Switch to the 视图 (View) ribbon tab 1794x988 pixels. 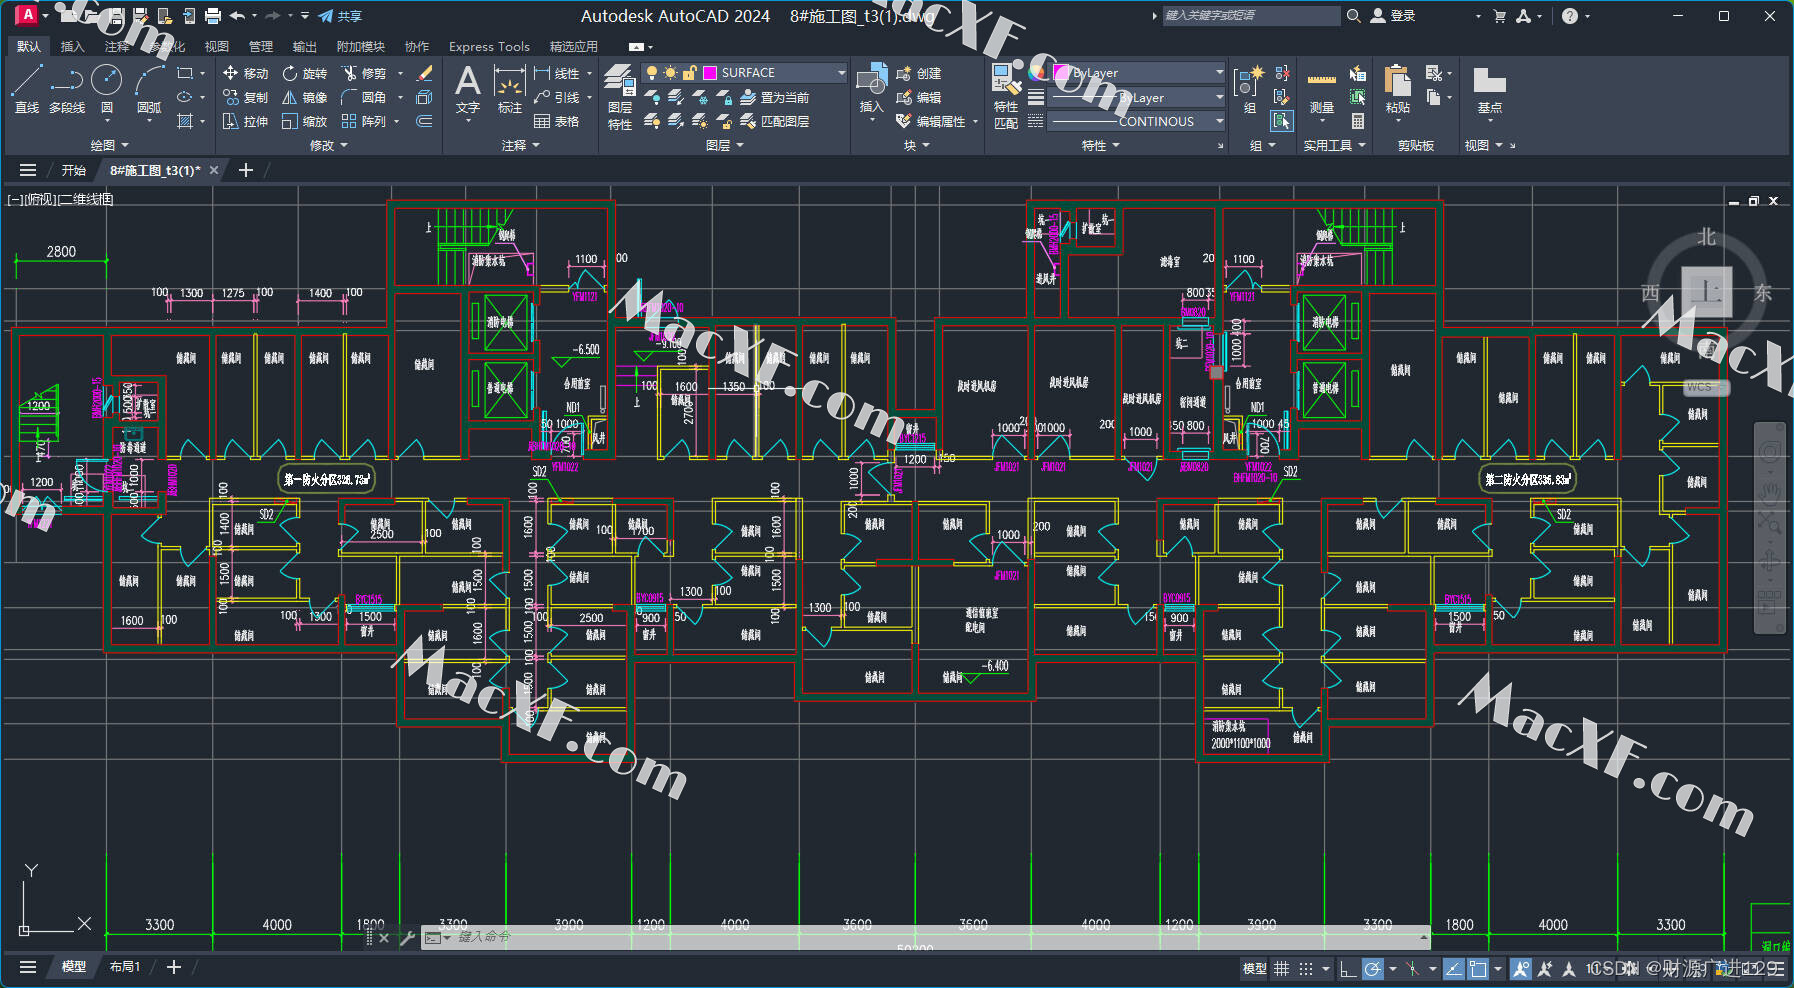coord(216,46)
